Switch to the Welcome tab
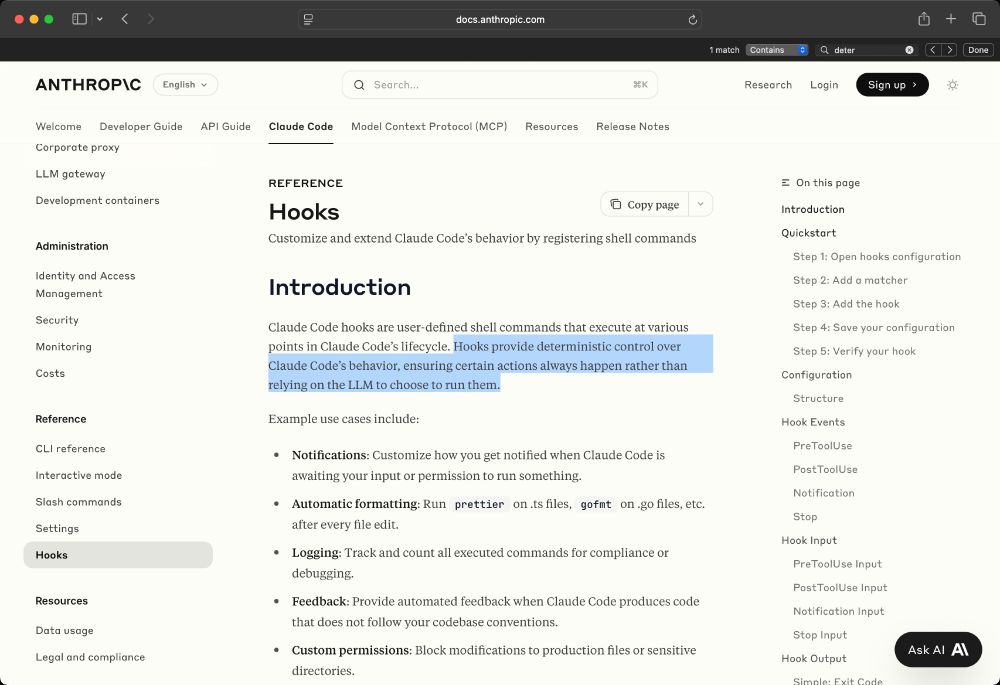1000x685 pixels. 59,126
